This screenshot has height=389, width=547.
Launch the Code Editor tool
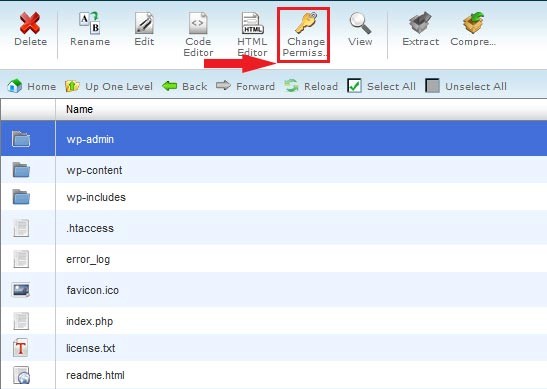tap(198, 23)
